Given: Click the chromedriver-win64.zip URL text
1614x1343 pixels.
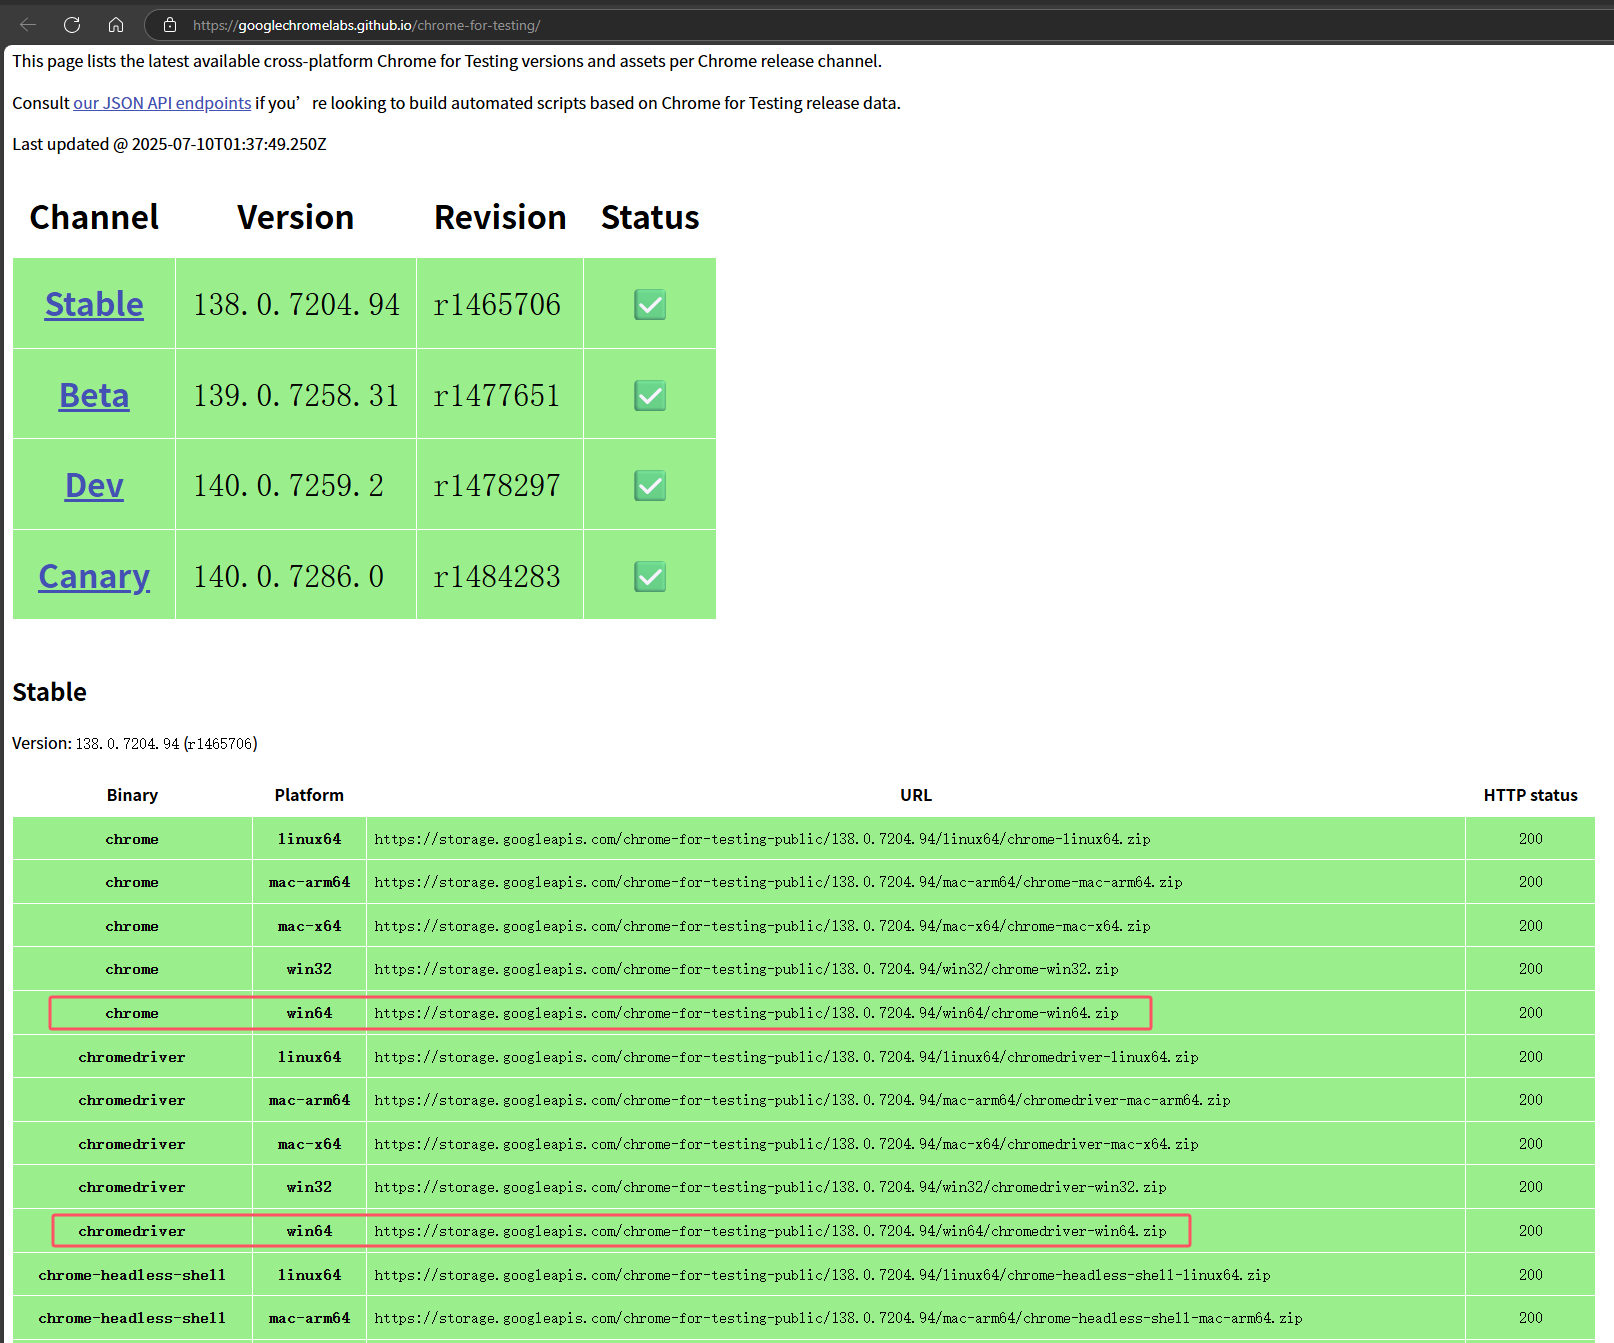Looking at the screenshot, I should [770, 1231].
